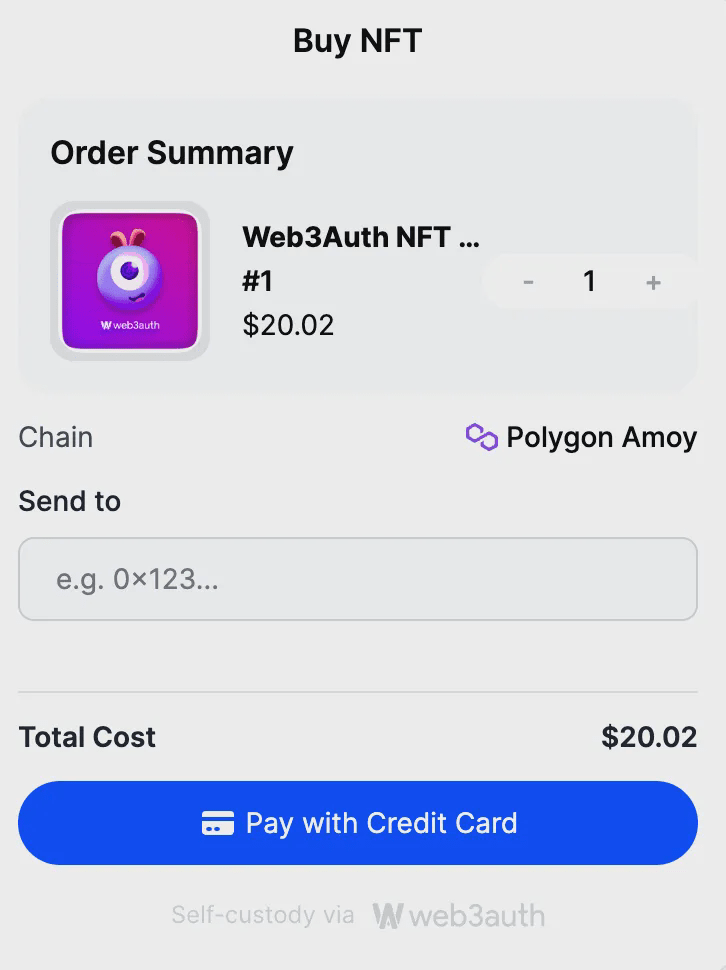Viewport: 726px width, 970px height.
Task: Focus the Send to address field
Action: pos(357,579)
